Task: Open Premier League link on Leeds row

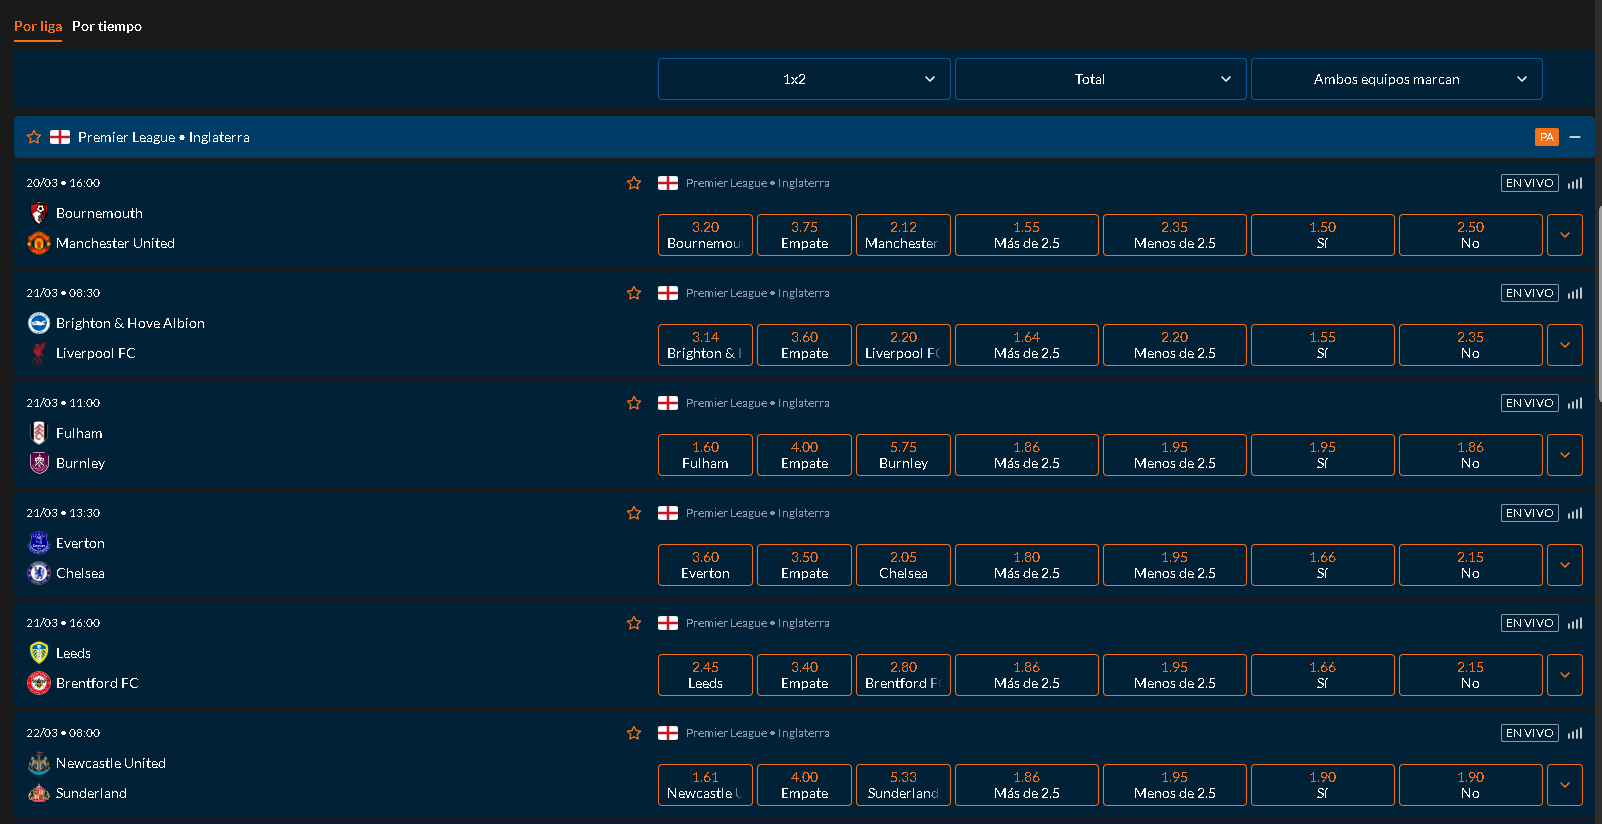Action: [757, 623]
